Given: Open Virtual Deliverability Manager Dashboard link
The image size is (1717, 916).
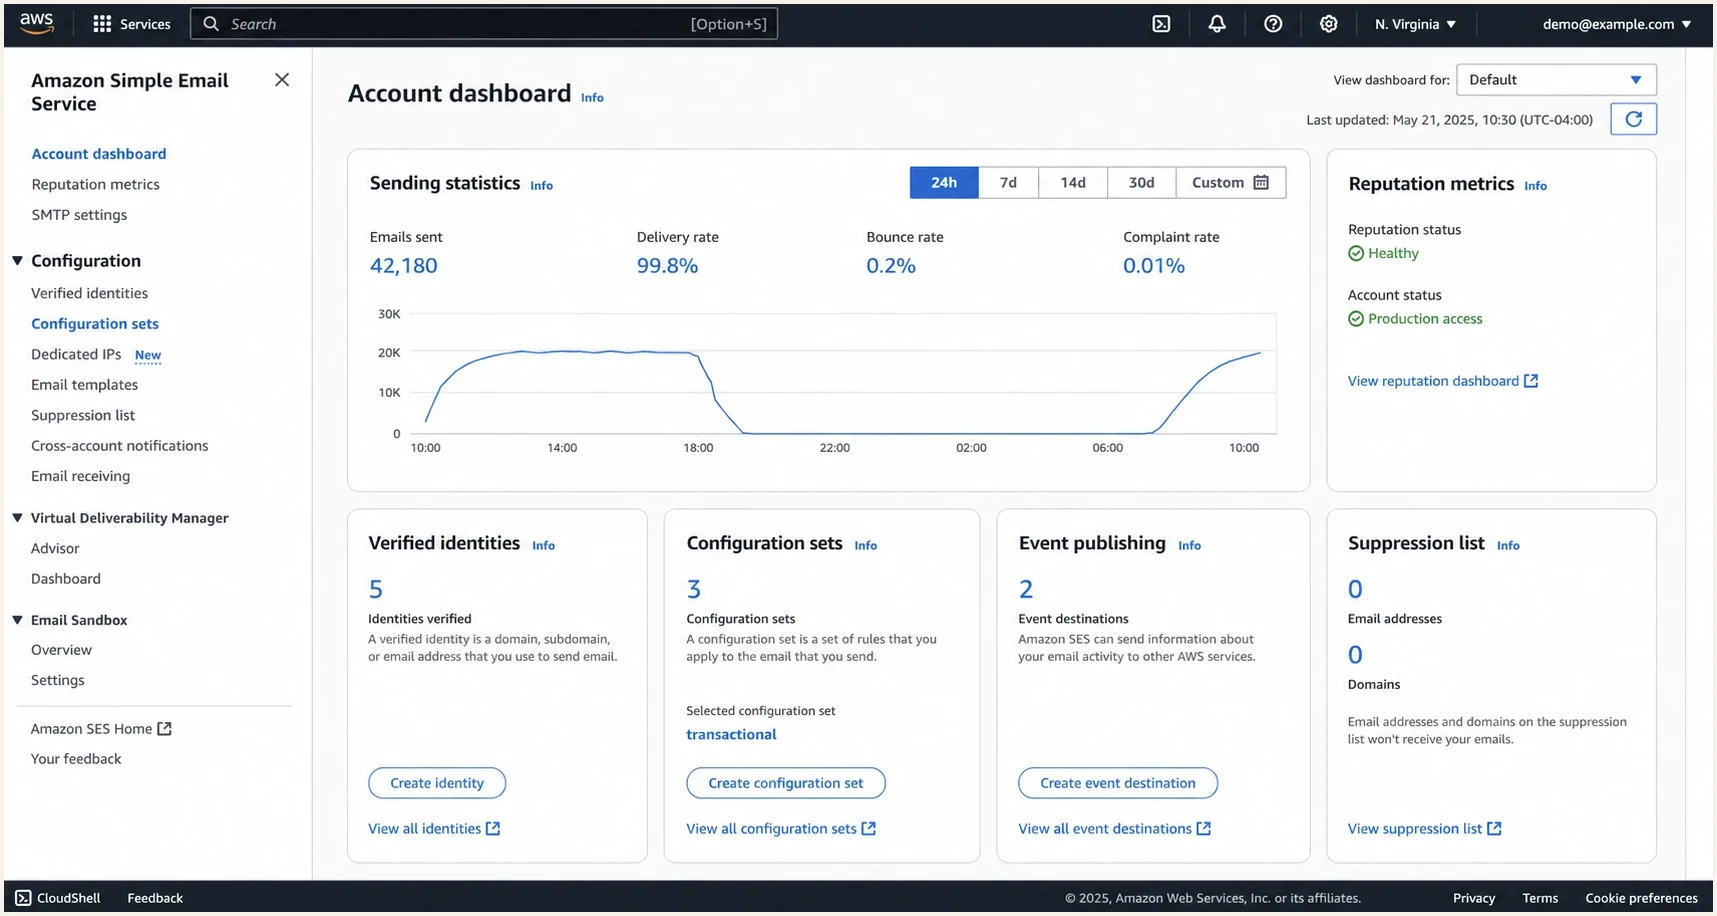Looking at the screenshot, I should (x=66, y=579).
